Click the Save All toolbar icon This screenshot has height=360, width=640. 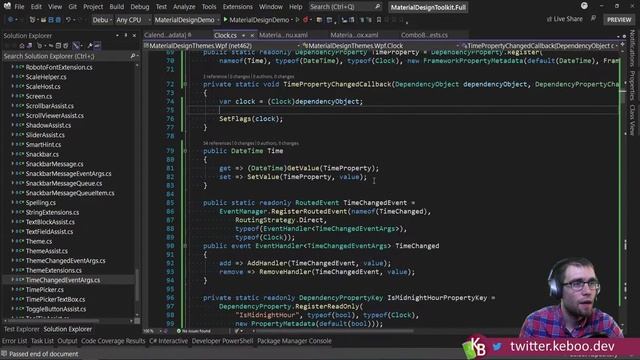click(x=58, y=20)
